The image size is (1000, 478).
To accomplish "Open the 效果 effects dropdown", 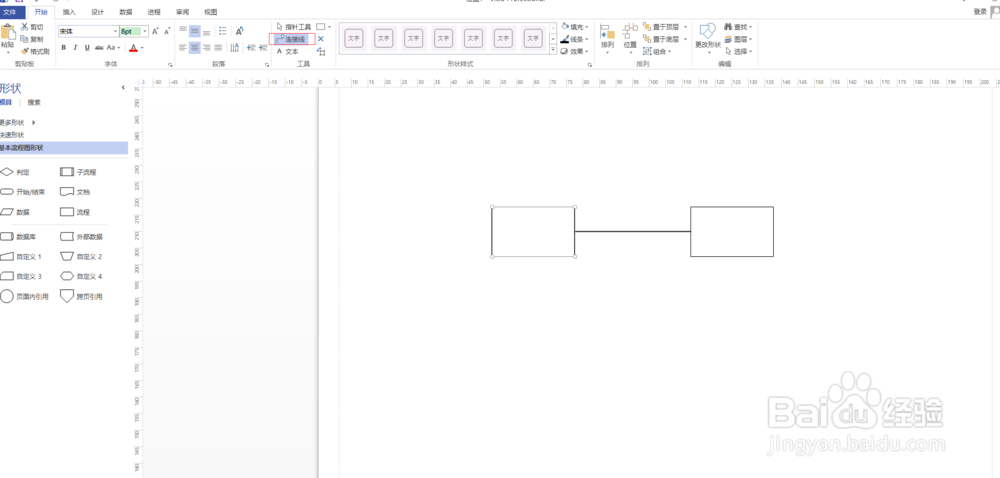I will coord(575,52).
